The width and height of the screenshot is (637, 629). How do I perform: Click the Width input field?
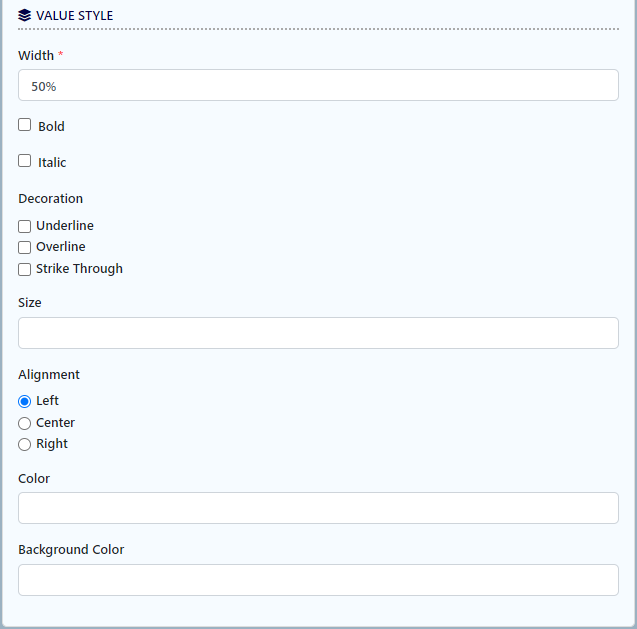tap(318, 85)
